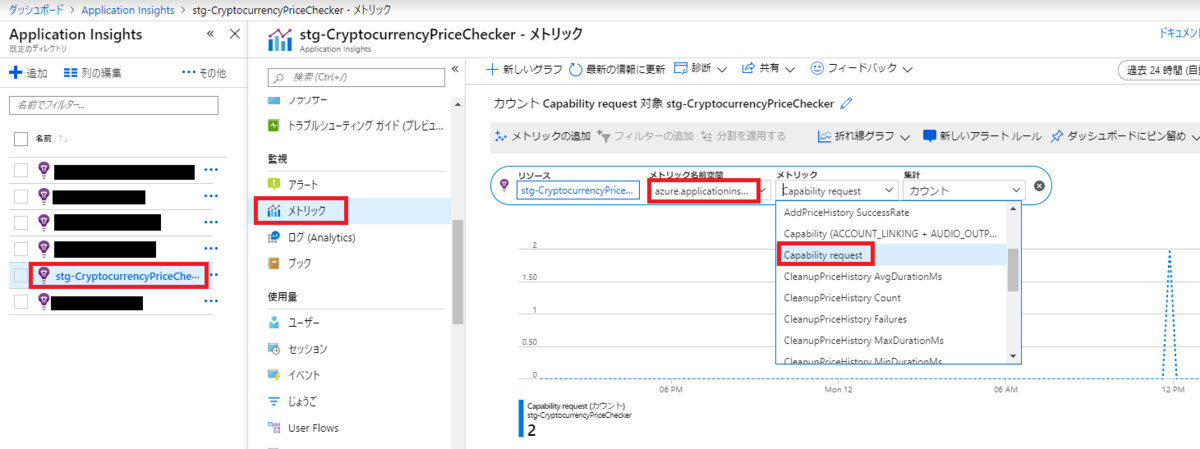The width and height of the screenshot is (1200, 449).
Task: Click 分割を適用する apply splitting
Action: pyautogui.click(x=743, y=136)
